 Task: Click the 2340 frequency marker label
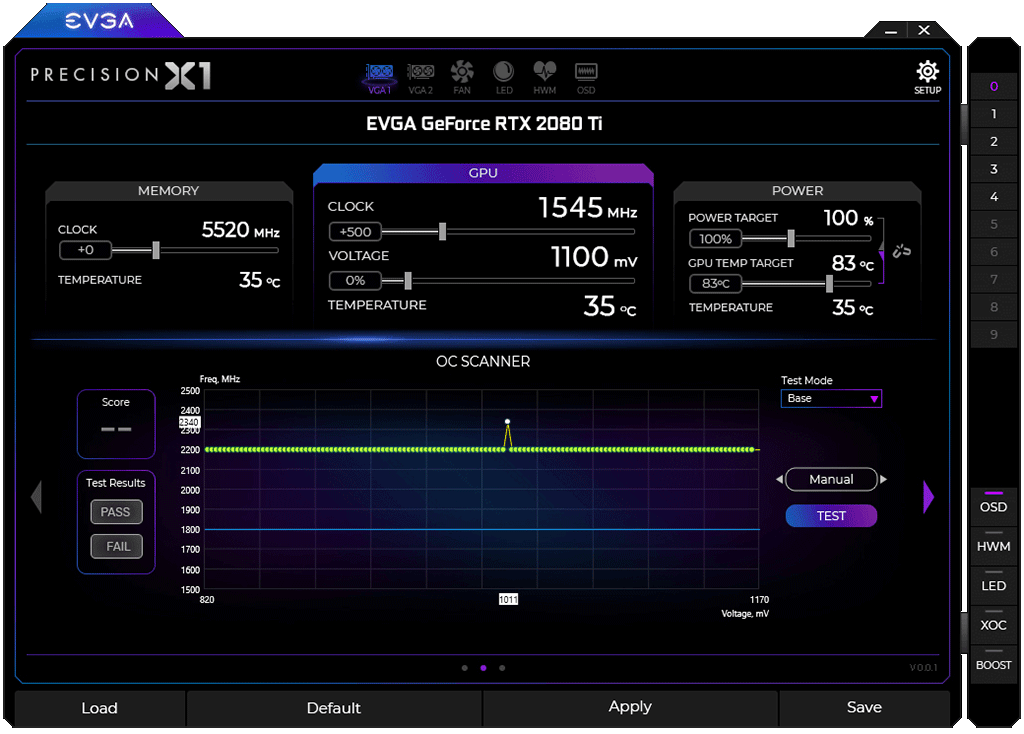[x=189, y=422]
